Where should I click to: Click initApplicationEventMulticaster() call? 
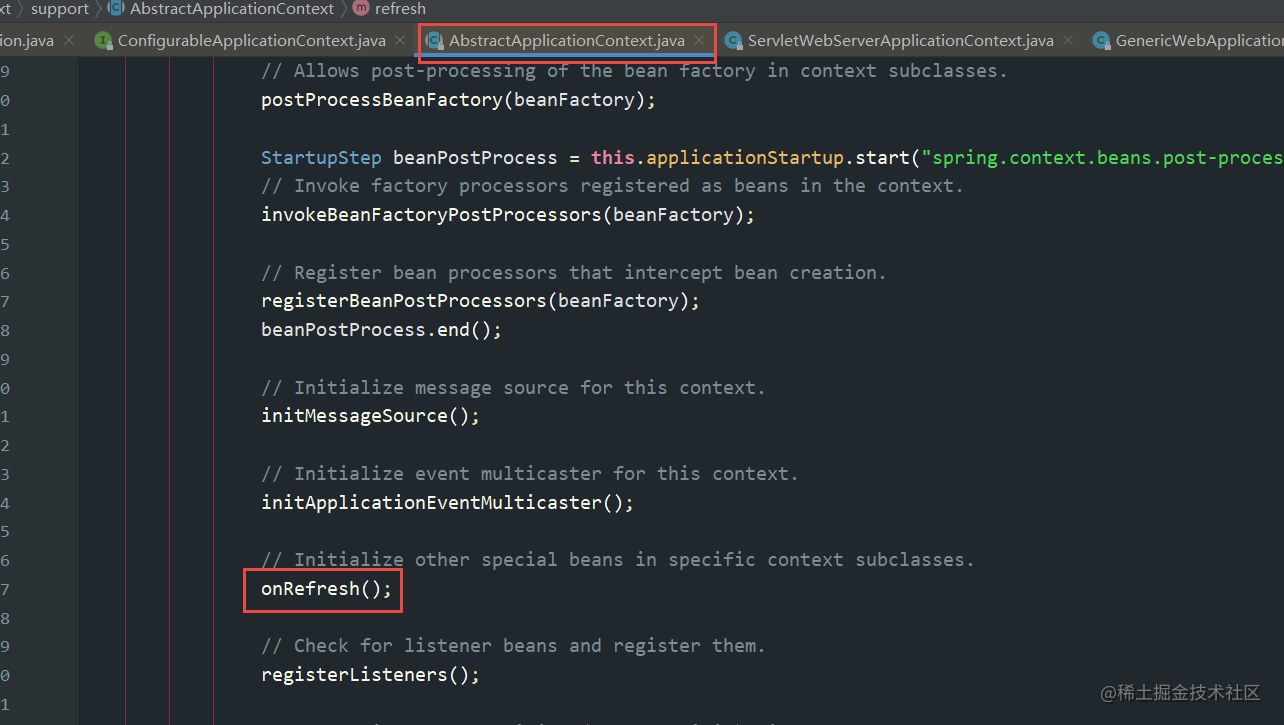(447, 502)
